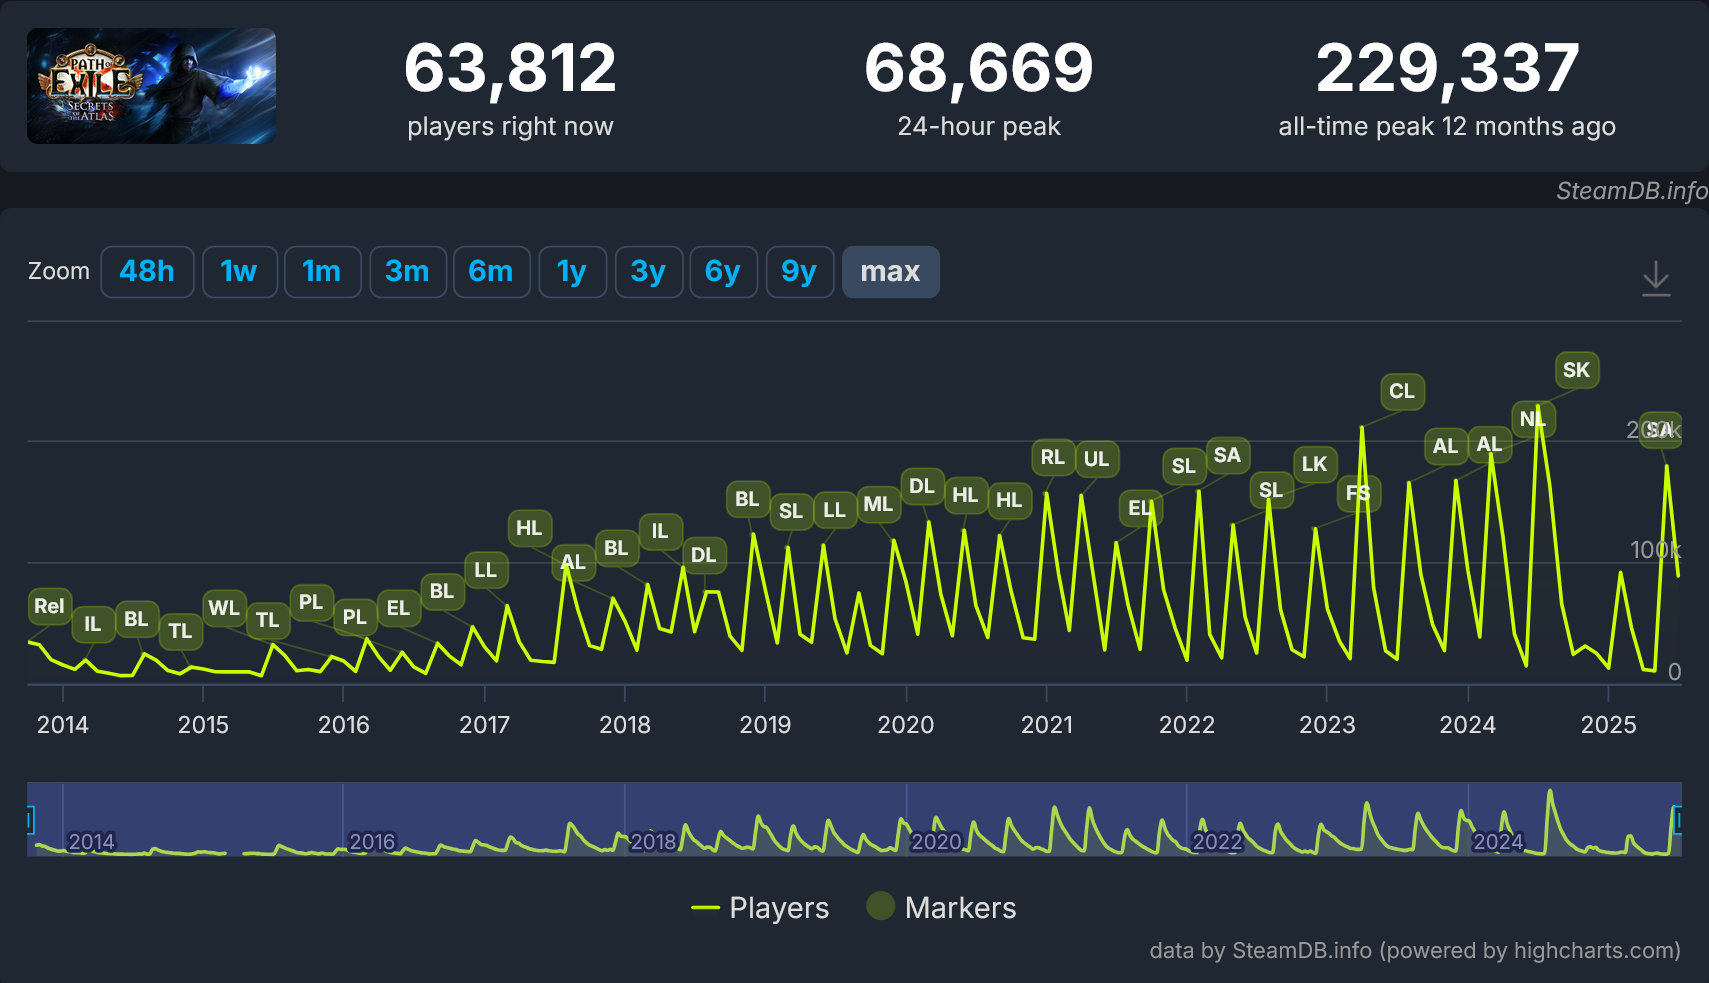1709x983 pixels.
Task: Click the EL marker near 2016
Action: click(x=398, y=608)
